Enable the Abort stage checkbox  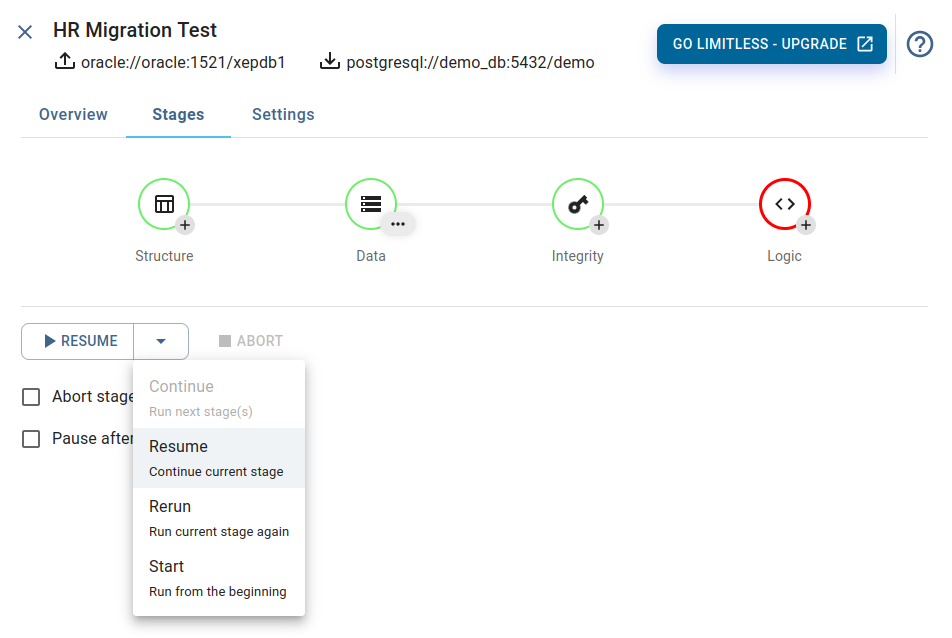pyautogui.click(x=31, y=397)
